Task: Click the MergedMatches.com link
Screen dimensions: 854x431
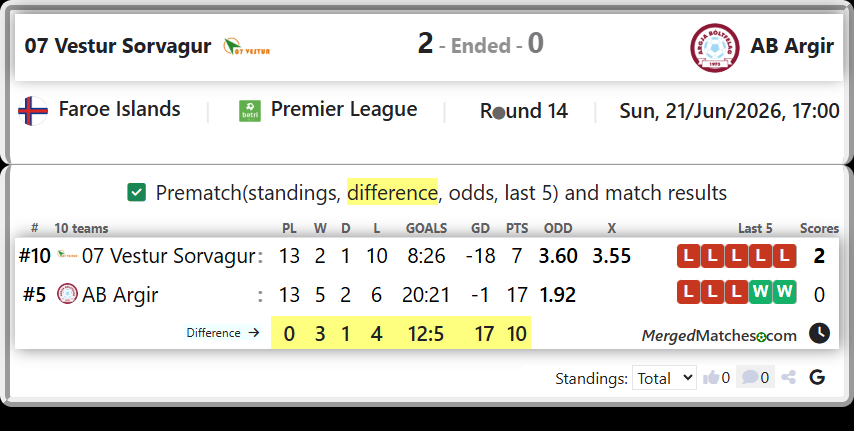Action: (719, 336)
